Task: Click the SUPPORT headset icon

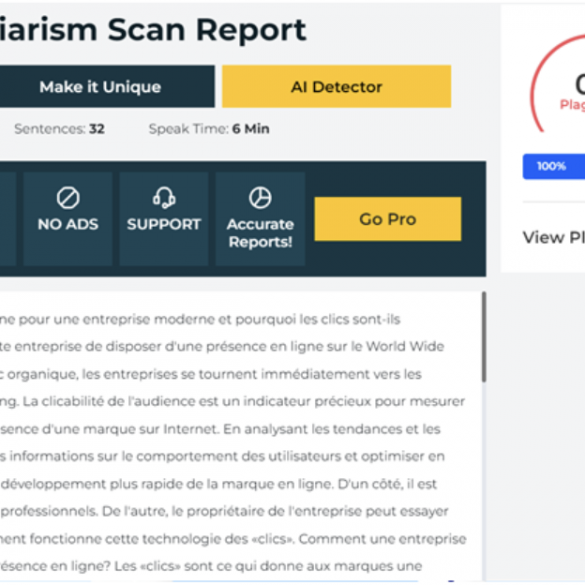Action: (x=164, y=198)
